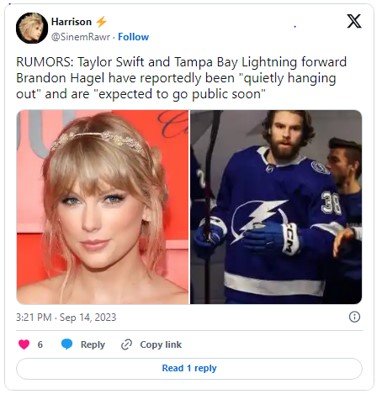Click the number 38 on the jersey sleeve
The image size is (382, 394).
click(x=331, y=203)
